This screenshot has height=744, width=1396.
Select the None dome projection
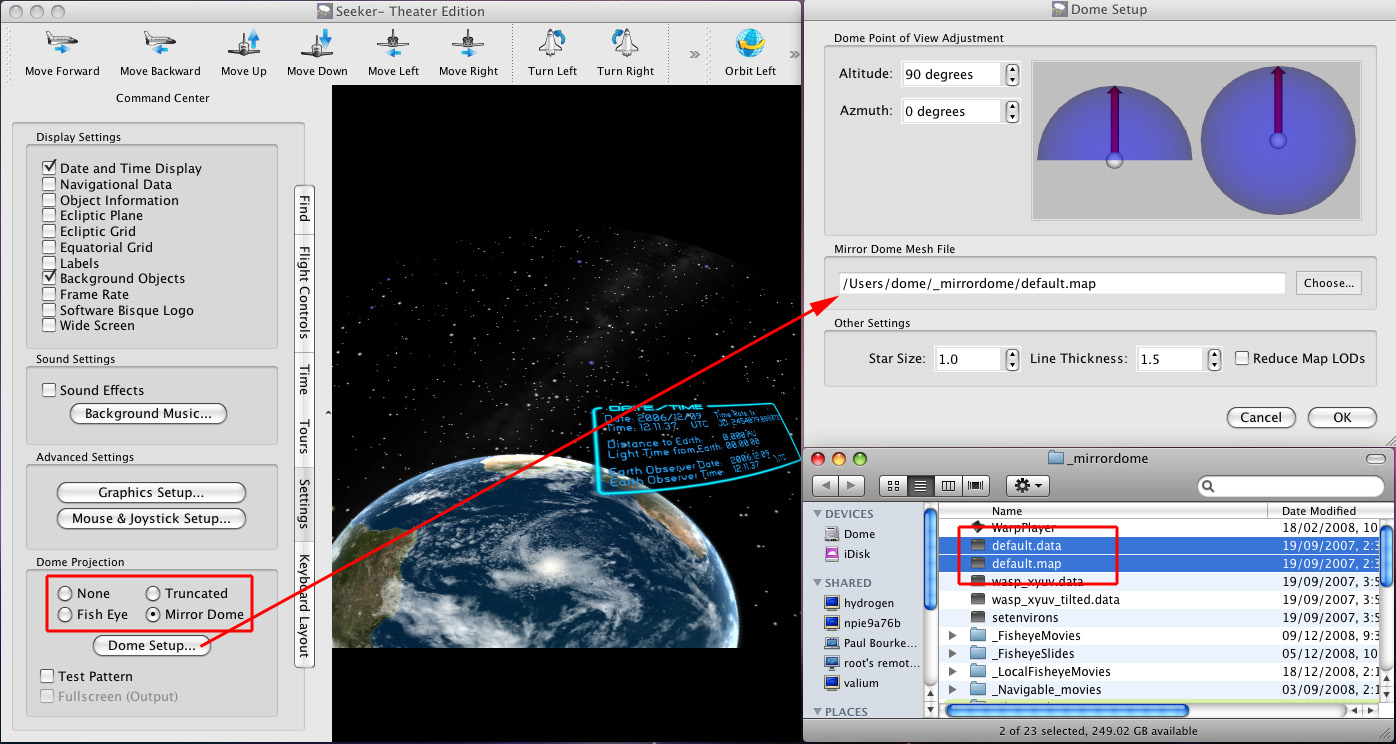(66, 593)
